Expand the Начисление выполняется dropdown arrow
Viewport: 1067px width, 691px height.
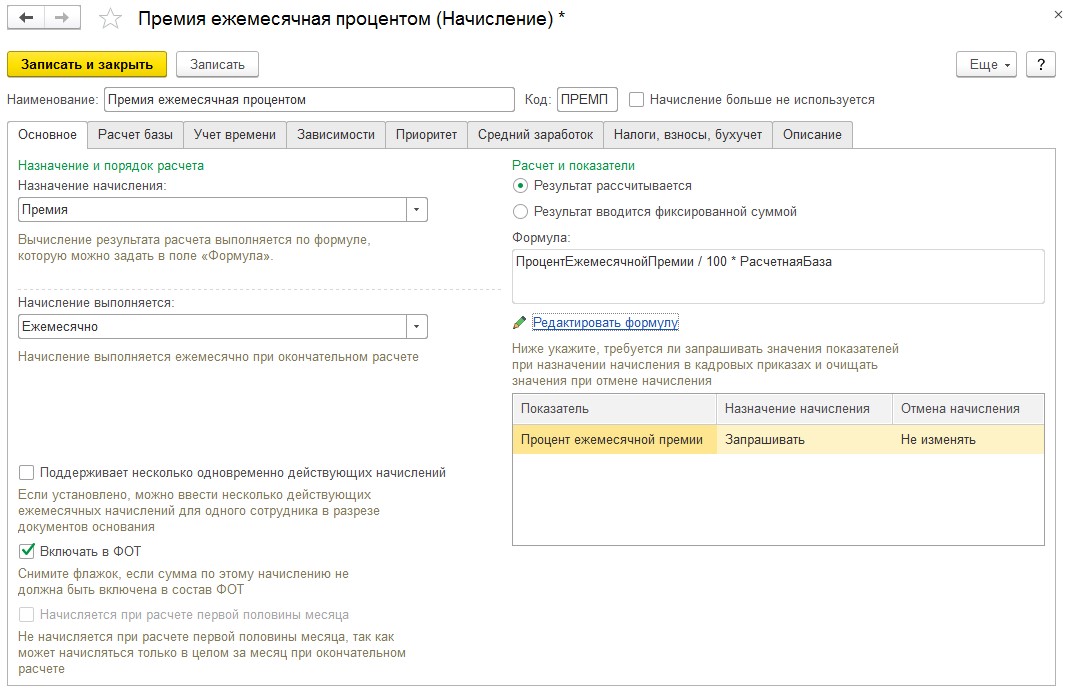click(x=416, y=327)
